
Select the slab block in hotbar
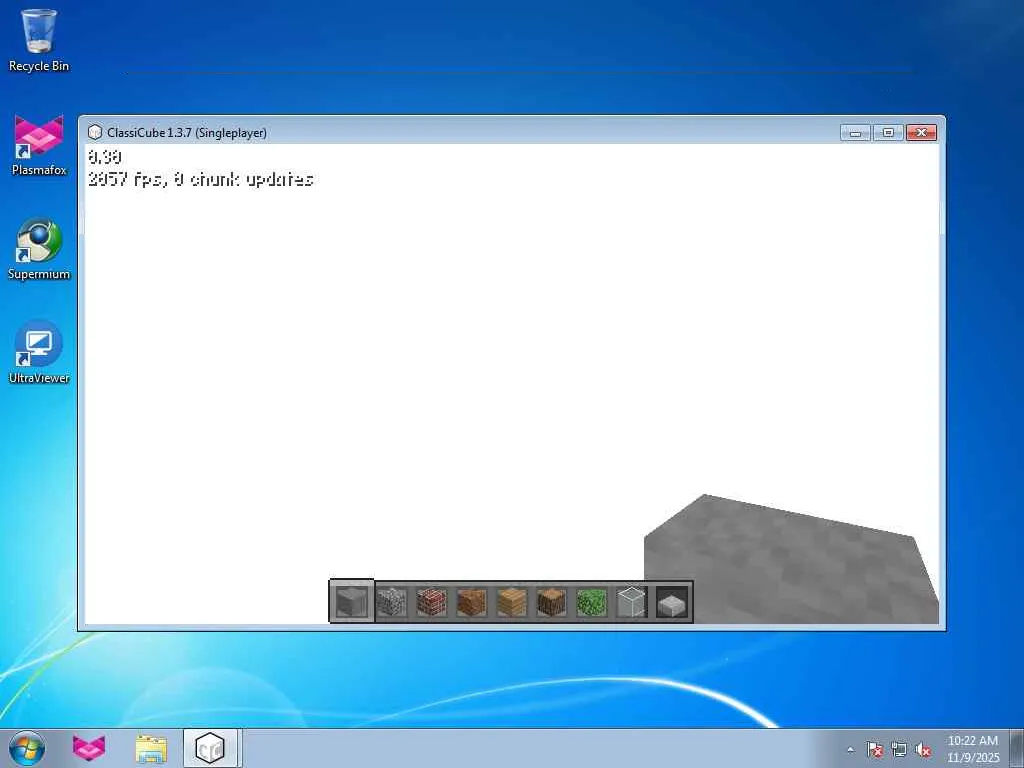click(x=672, y=602)
